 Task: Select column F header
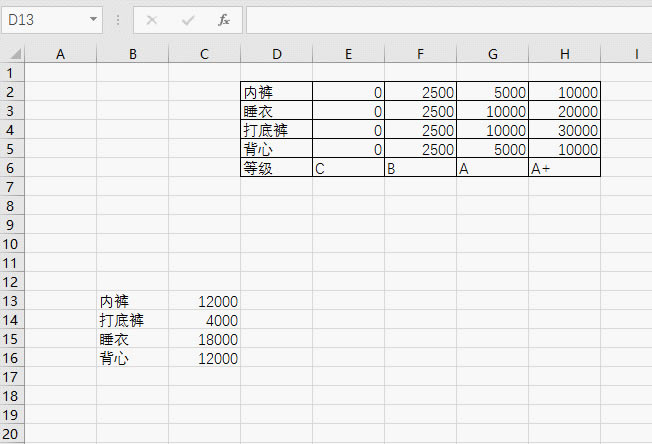tap(420, 54)
